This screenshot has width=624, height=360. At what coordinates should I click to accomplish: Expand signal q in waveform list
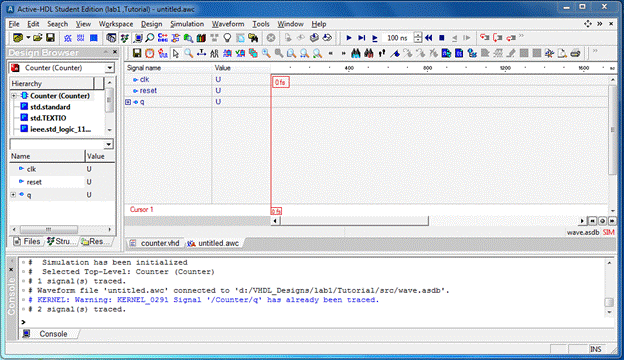tap(128, 102)
